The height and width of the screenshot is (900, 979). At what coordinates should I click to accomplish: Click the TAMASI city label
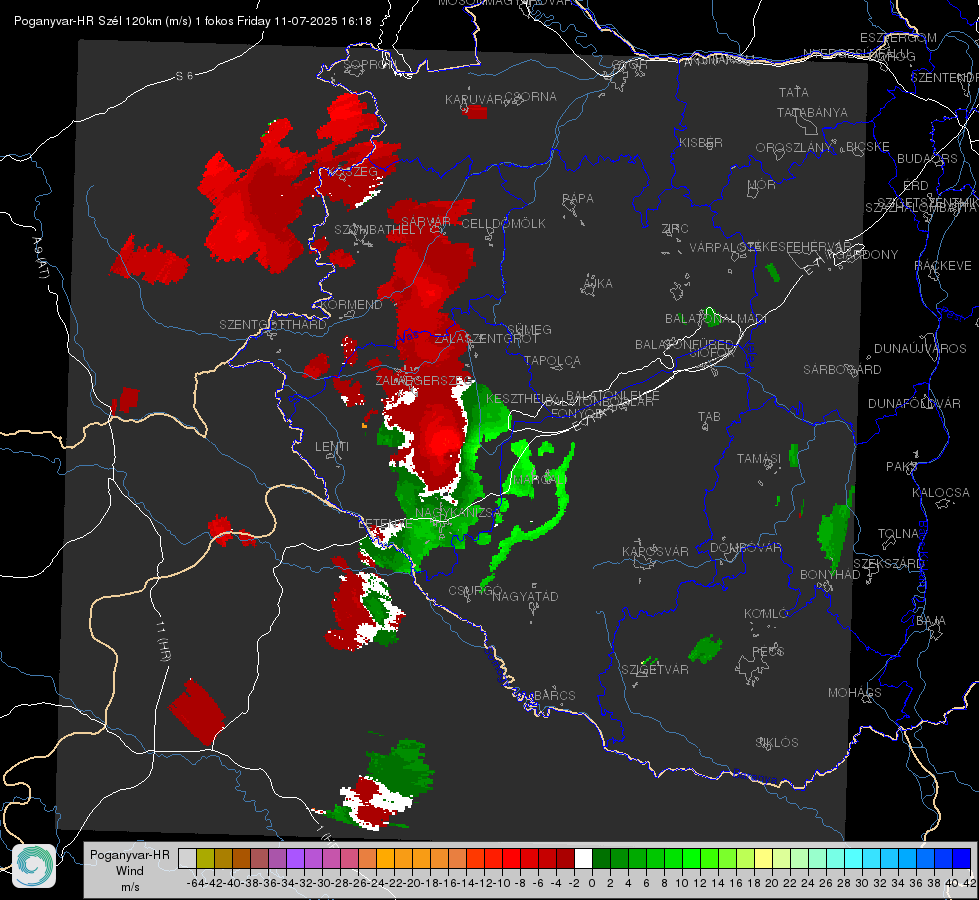click(x=759, y=459)
